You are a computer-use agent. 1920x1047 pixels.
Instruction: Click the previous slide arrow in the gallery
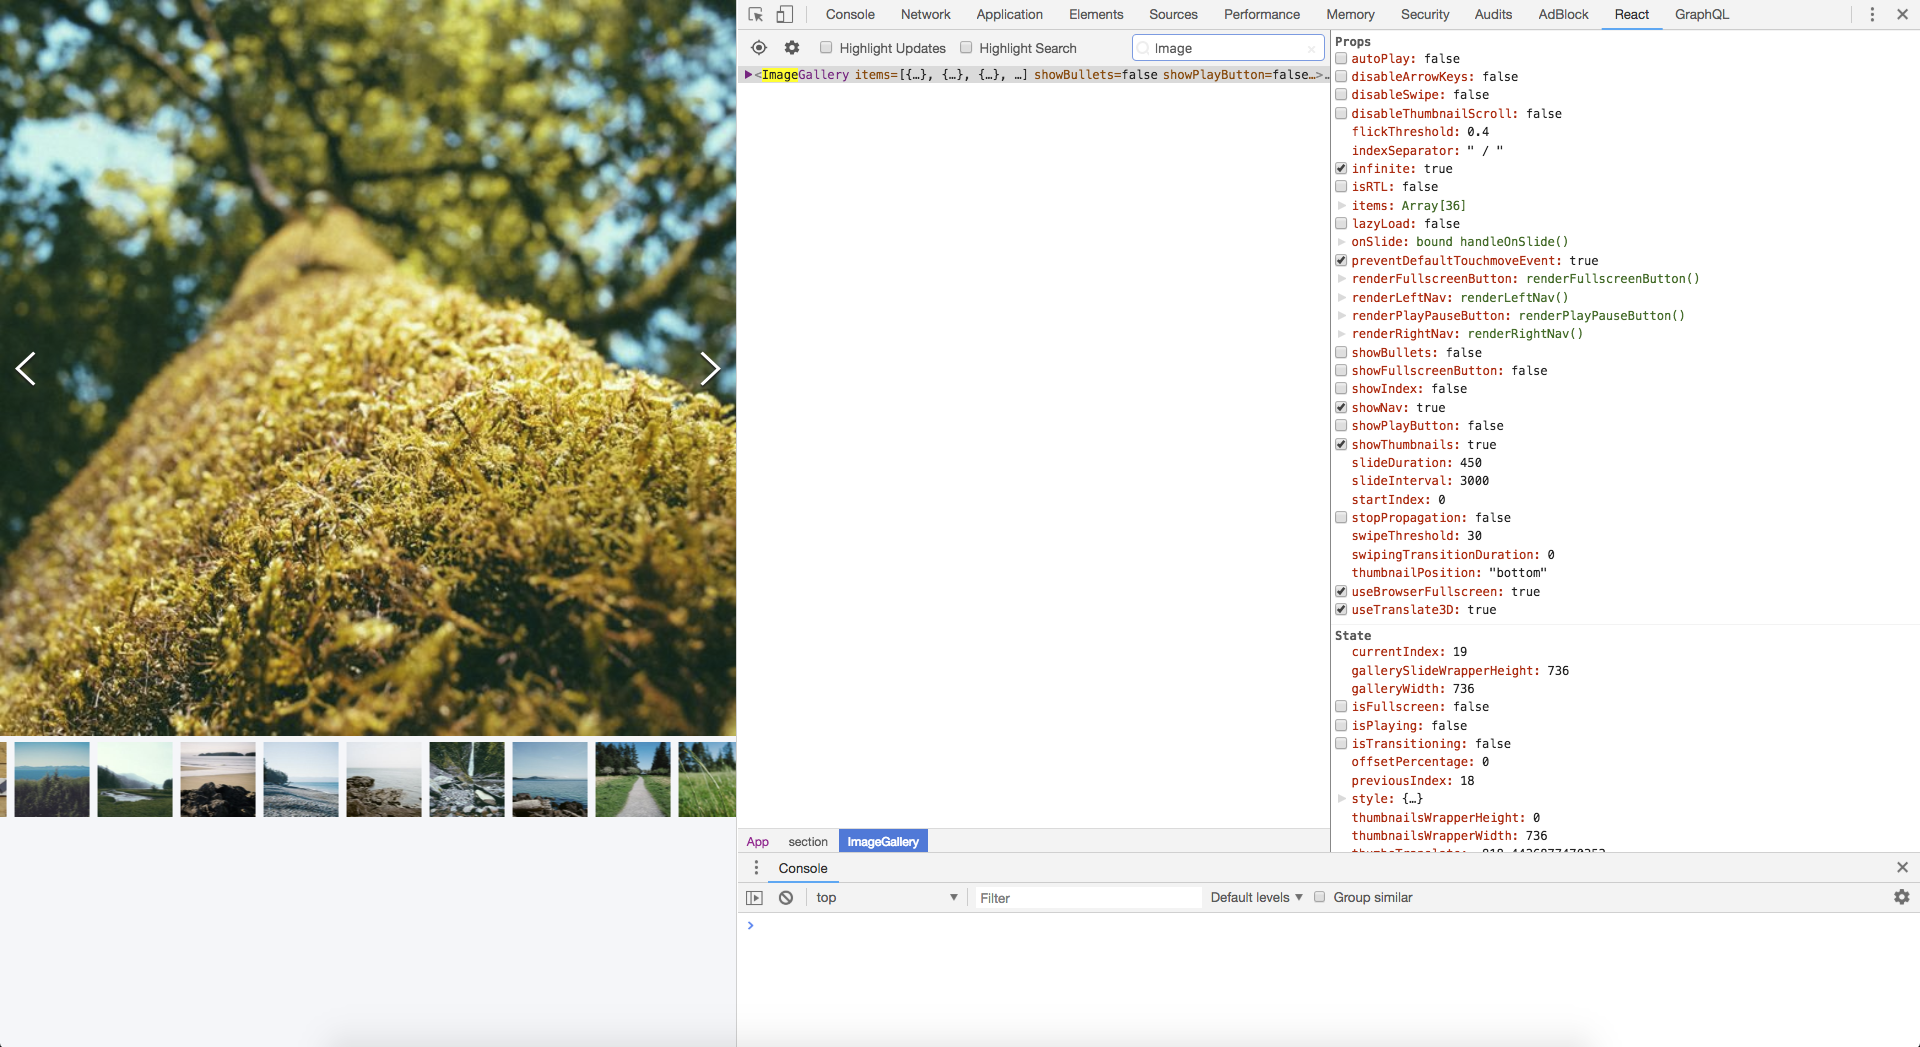26,369
